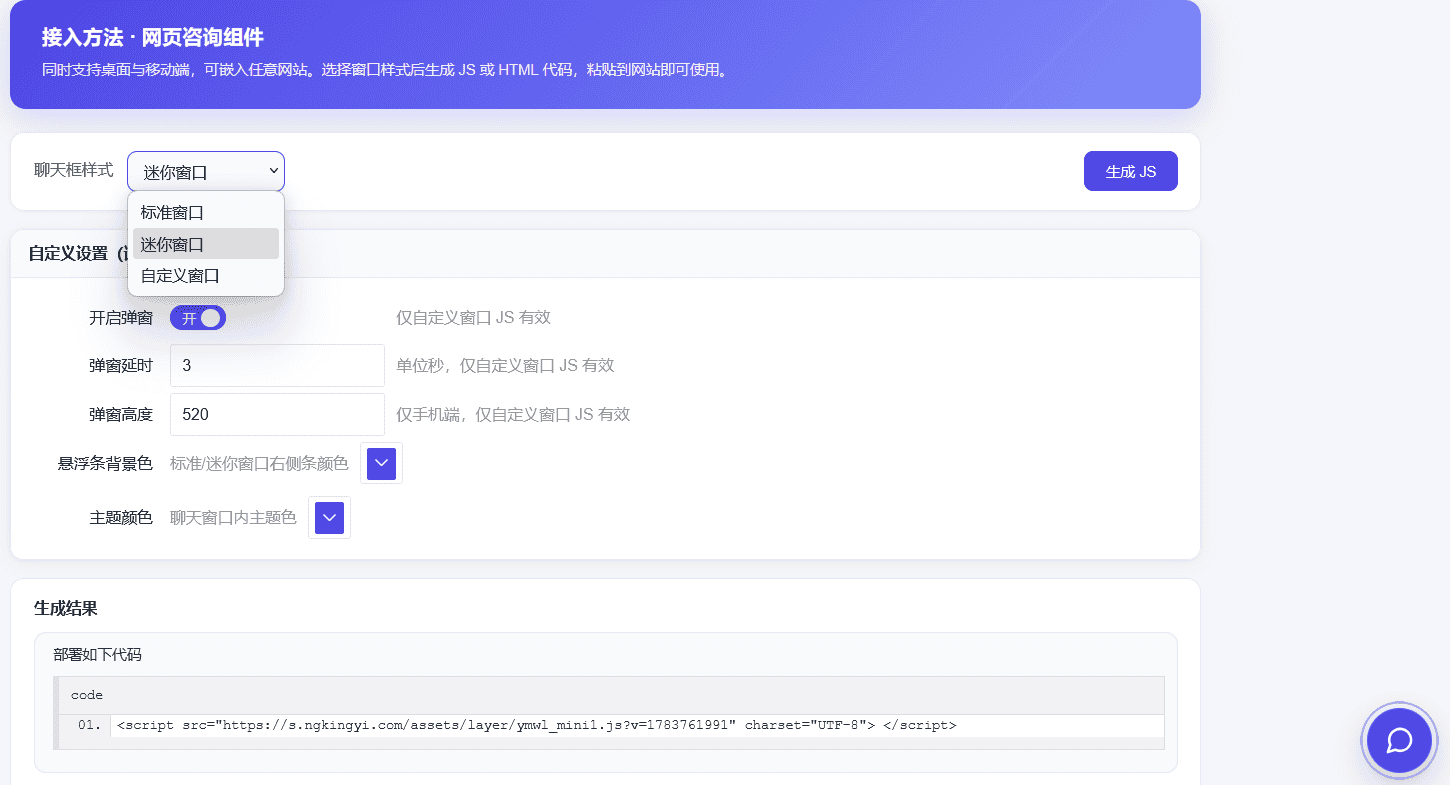This screenshot has height=785, width=1450.
Task: Click the 聊天窗口内主题色 description
Action: point(233,517)
